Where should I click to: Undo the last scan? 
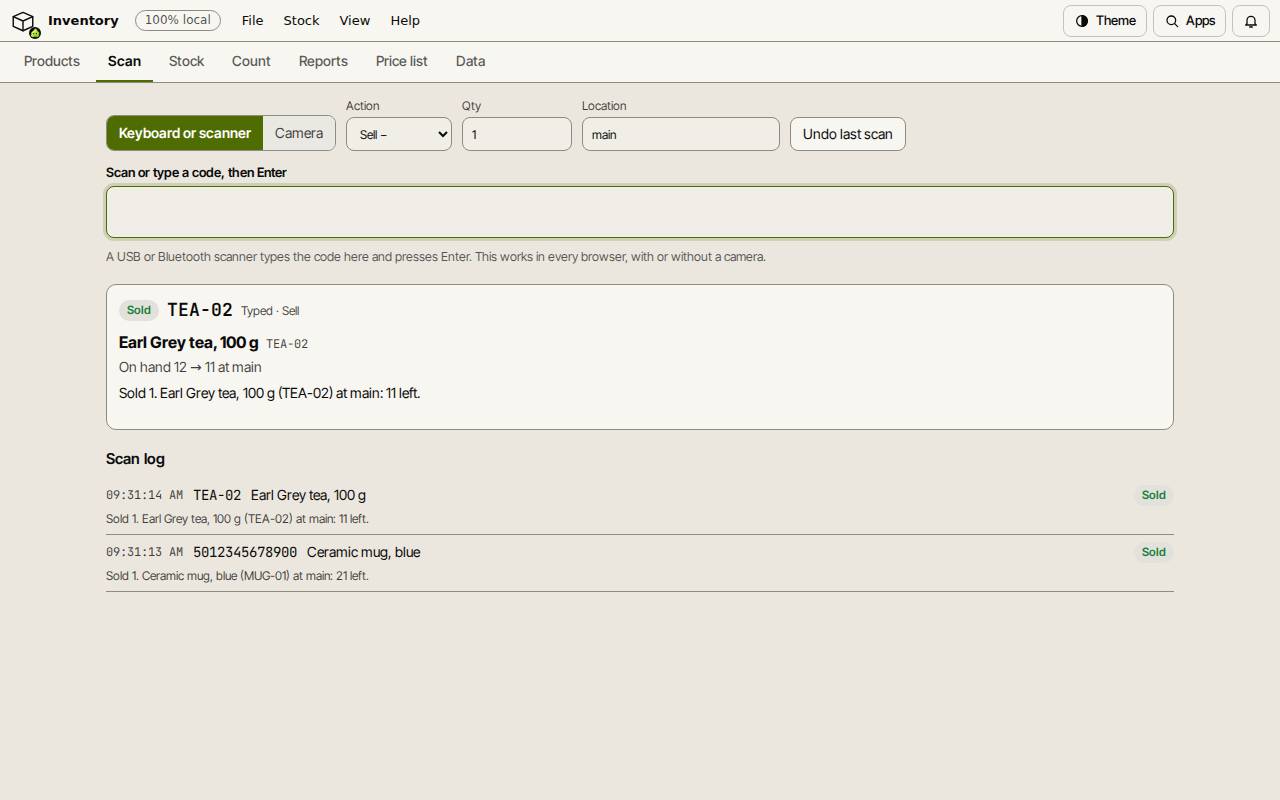click(848, 134)
